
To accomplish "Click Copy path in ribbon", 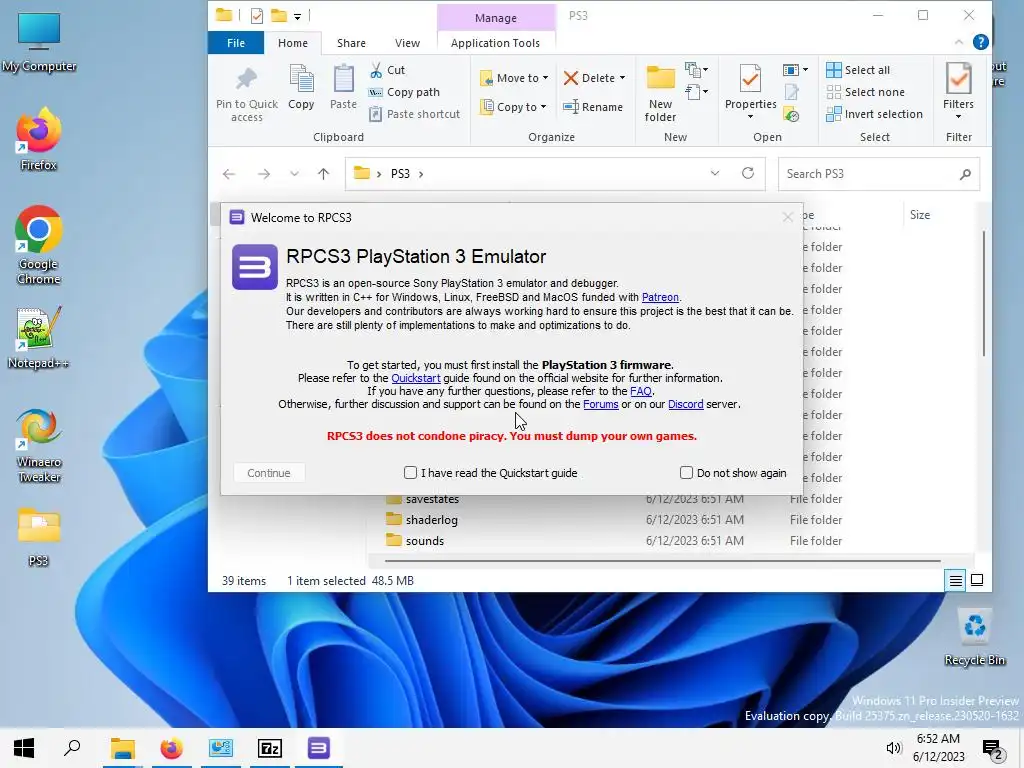I will [x=404, y=92].
